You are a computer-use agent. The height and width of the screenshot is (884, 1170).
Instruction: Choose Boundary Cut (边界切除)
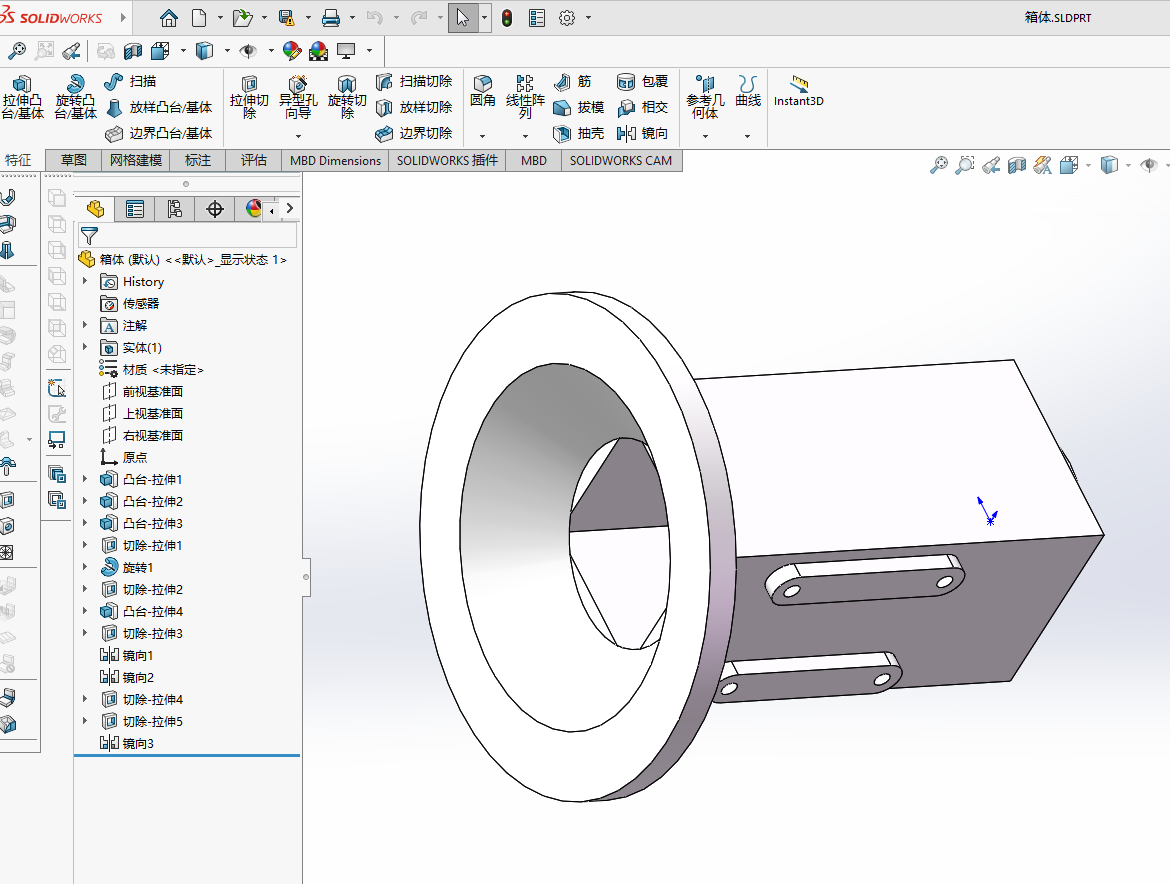(414, 134)
